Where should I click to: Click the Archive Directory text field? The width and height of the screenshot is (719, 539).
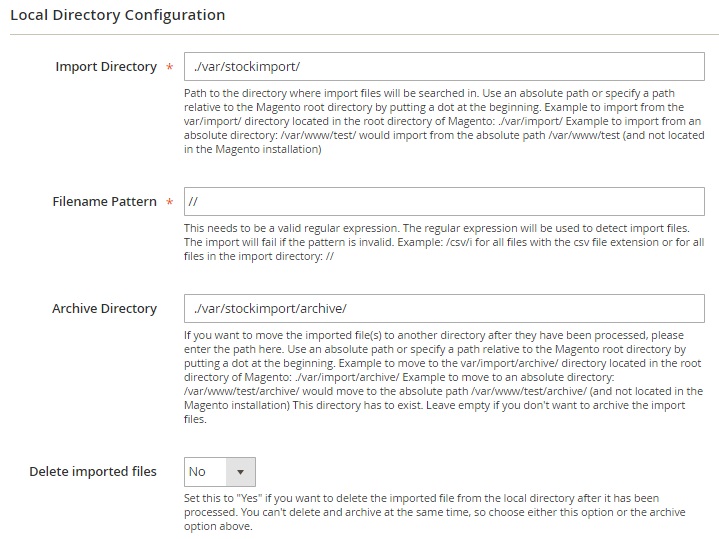coord(444,309)
